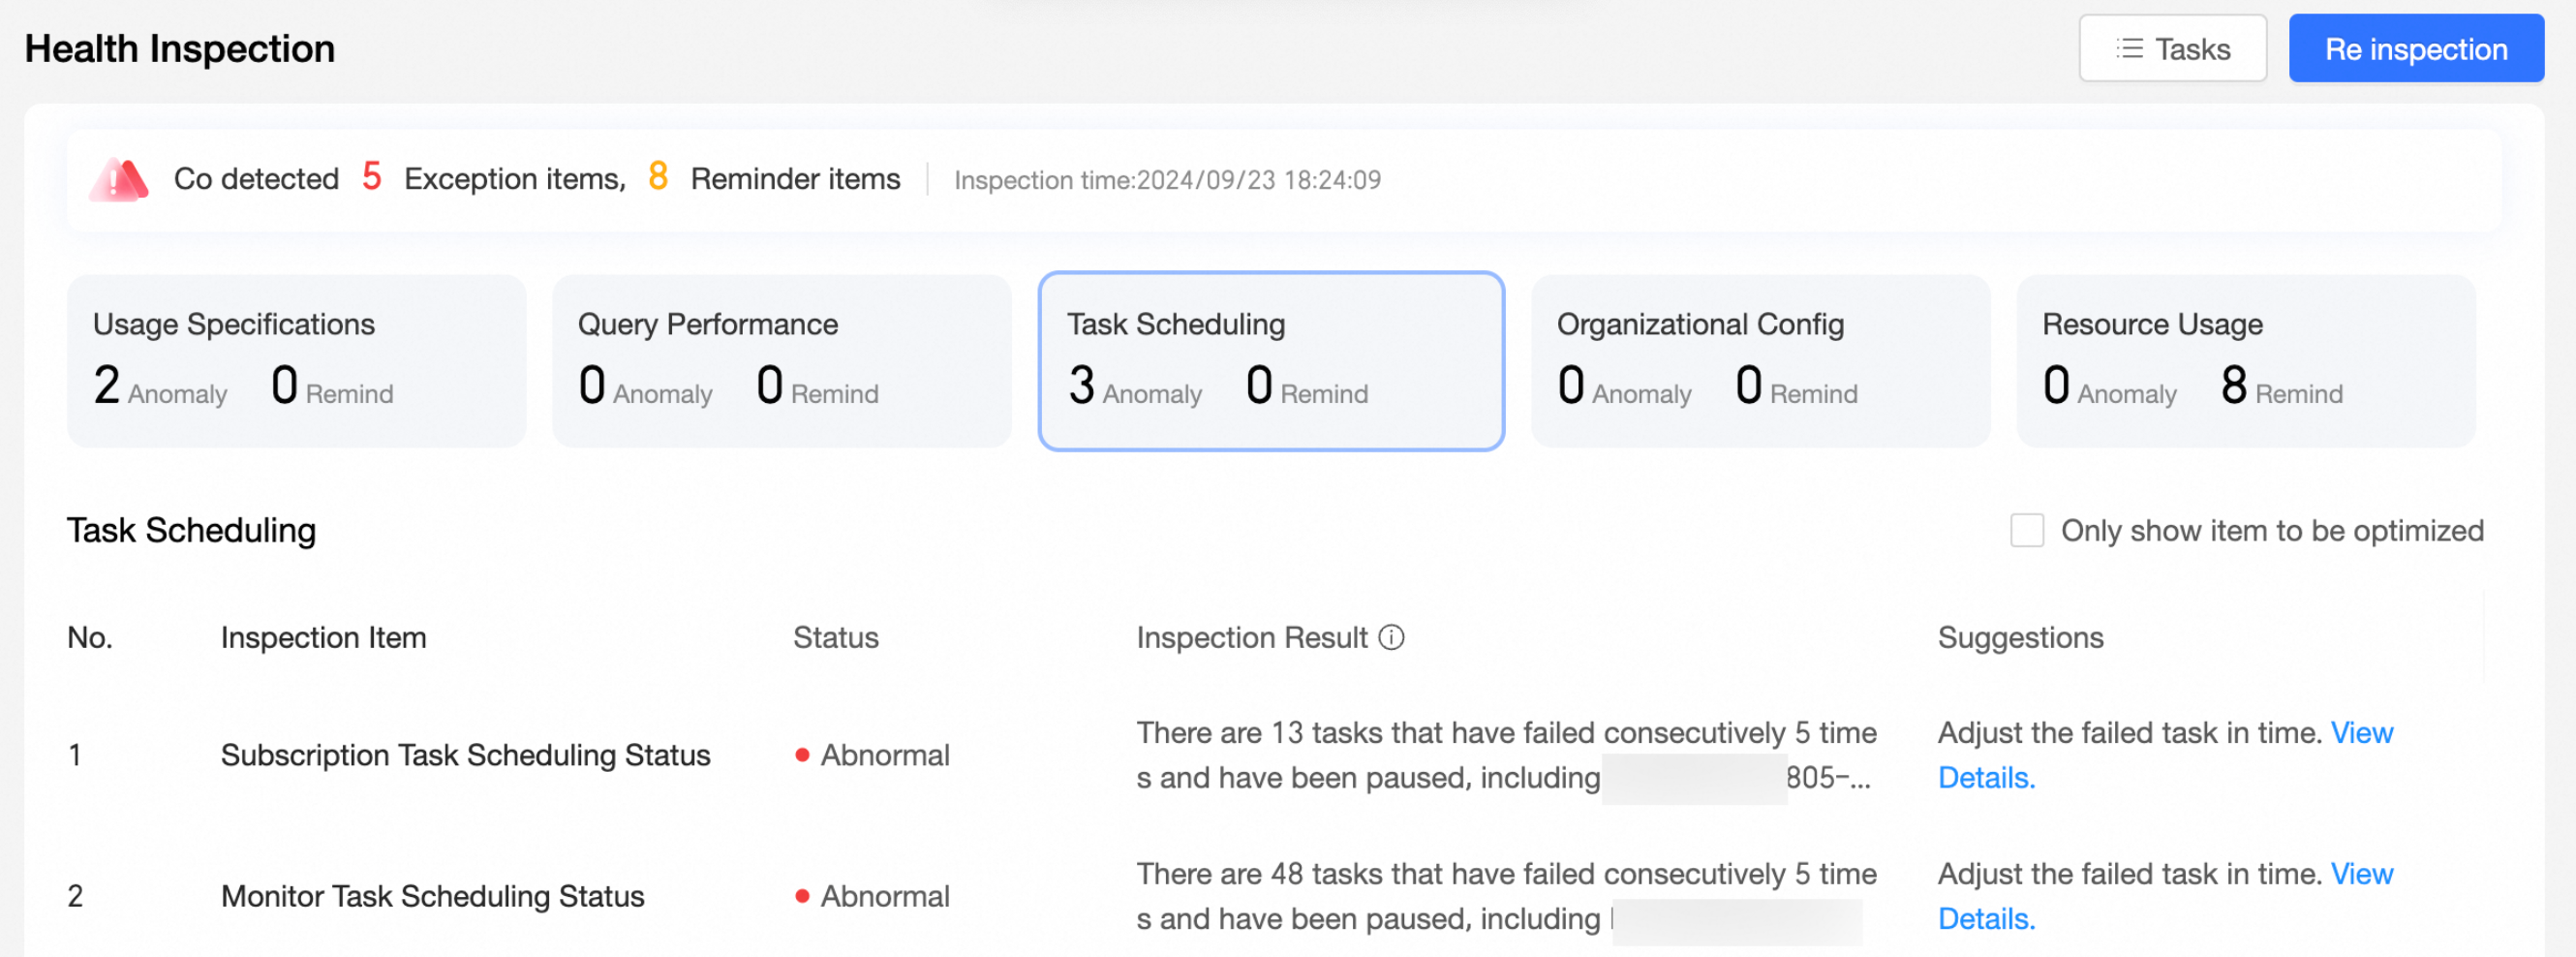Click the 8 reminder items count
Viewport: 2576px width, 957px height.
(658, 176)
